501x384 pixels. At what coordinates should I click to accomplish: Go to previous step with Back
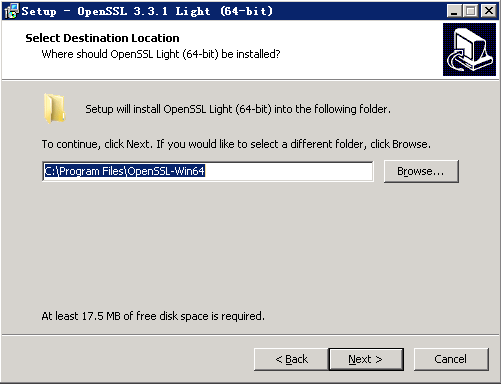coord(291,359)
